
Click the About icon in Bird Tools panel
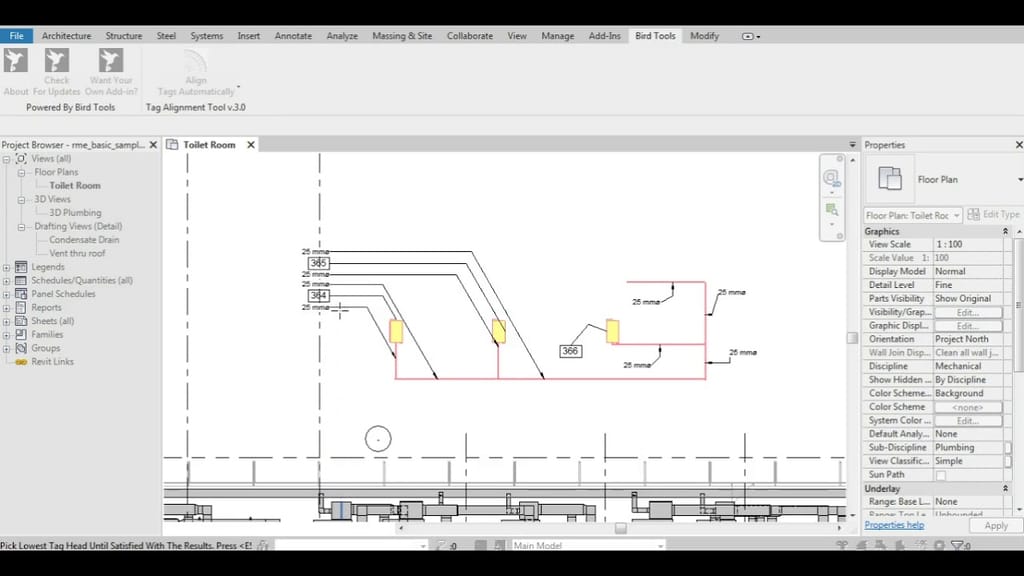point(15,62)
